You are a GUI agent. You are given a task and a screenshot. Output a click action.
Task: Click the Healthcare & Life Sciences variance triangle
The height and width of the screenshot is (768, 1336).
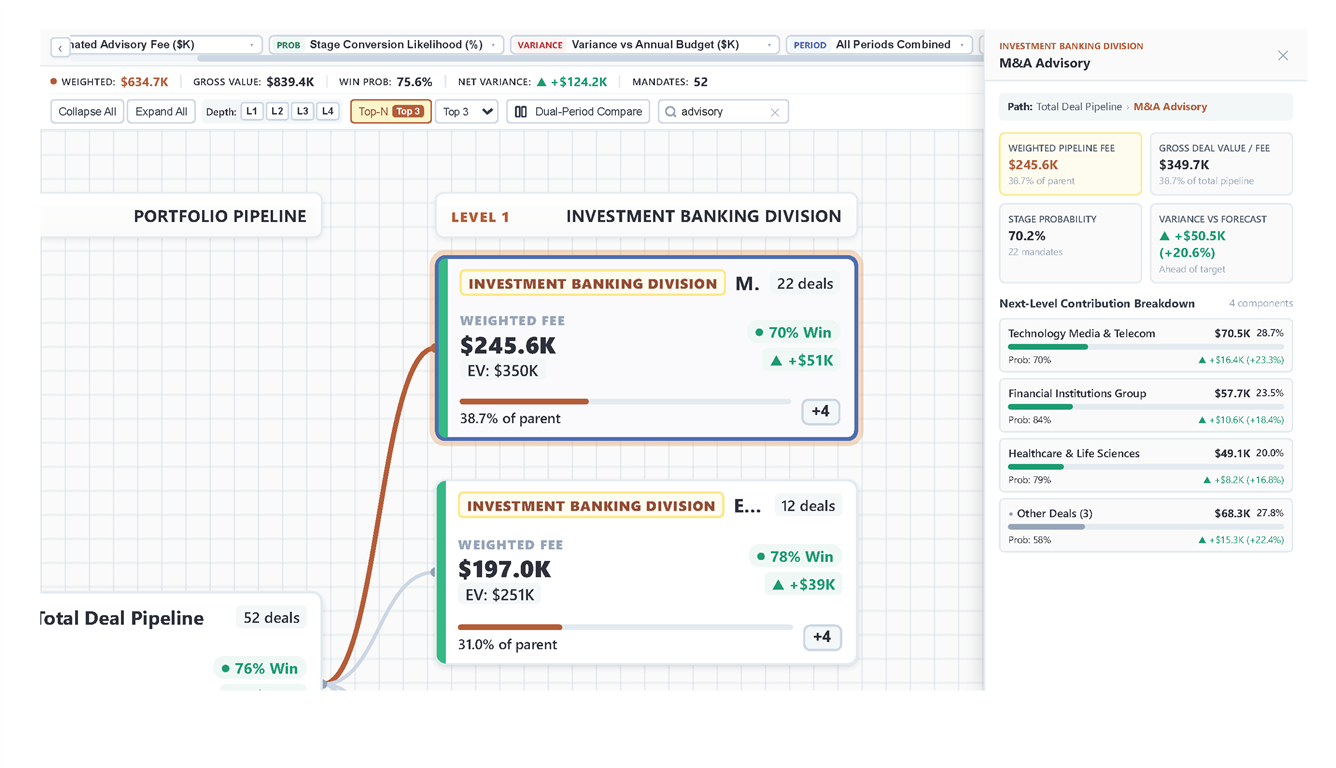pos(1208,480)
